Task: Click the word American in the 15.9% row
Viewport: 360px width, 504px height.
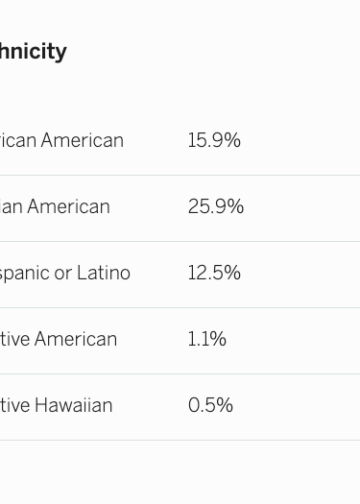Action: 82,140
